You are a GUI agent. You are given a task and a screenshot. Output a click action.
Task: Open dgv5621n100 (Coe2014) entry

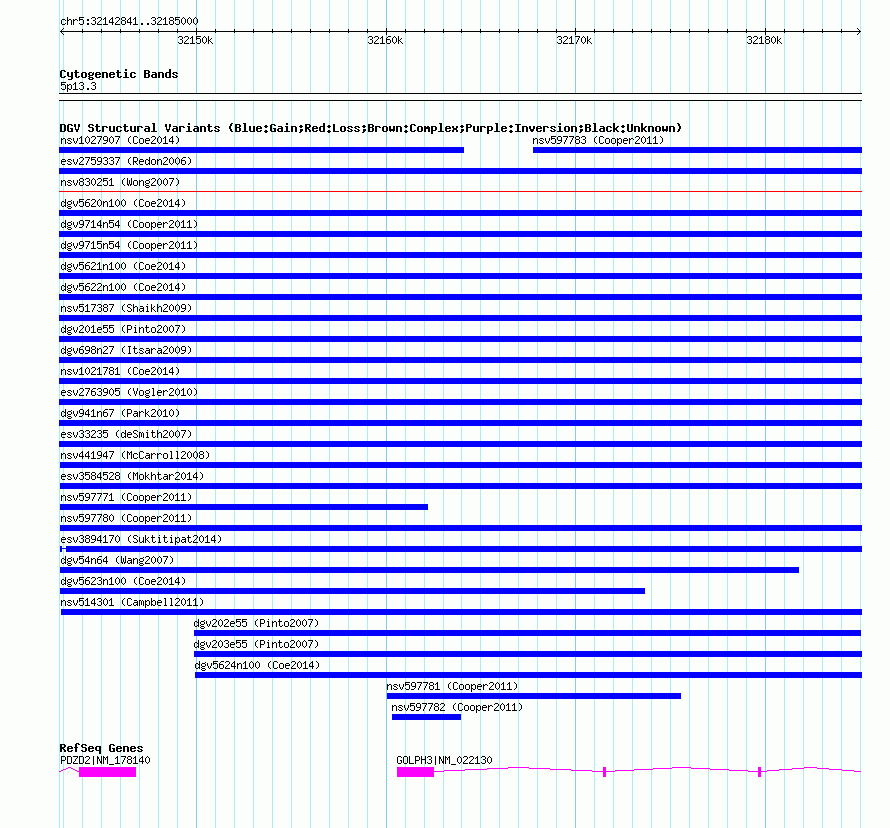click(123, 266)
